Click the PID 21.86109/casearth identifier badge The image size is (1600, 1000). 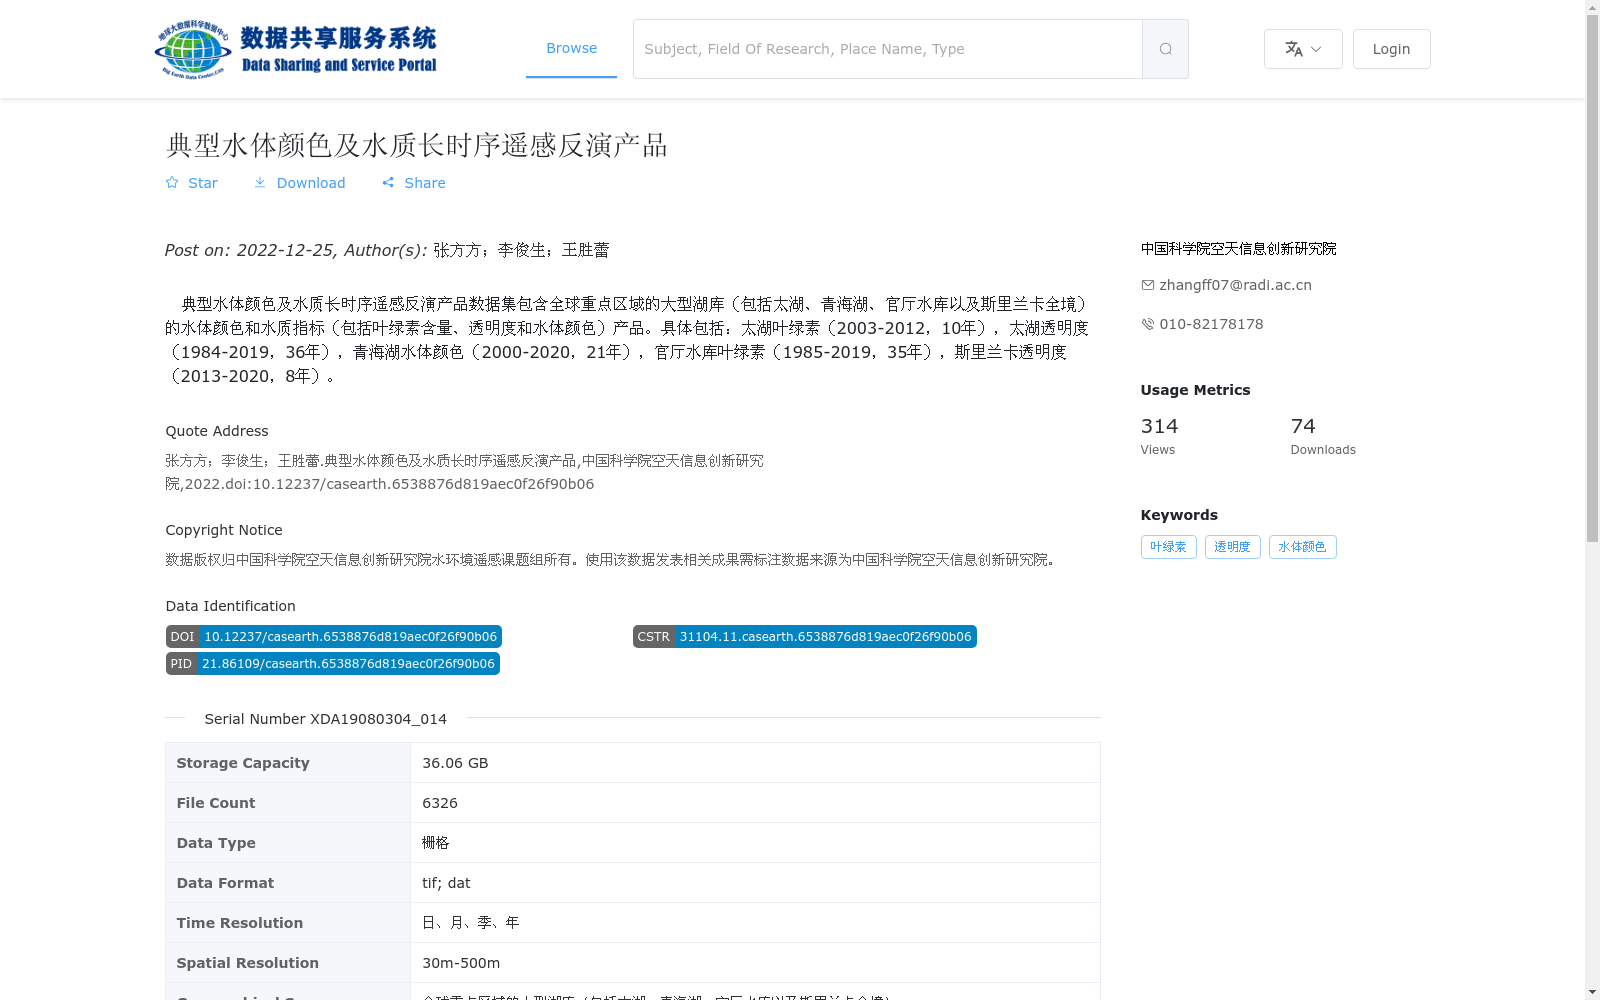click(332, 664)
